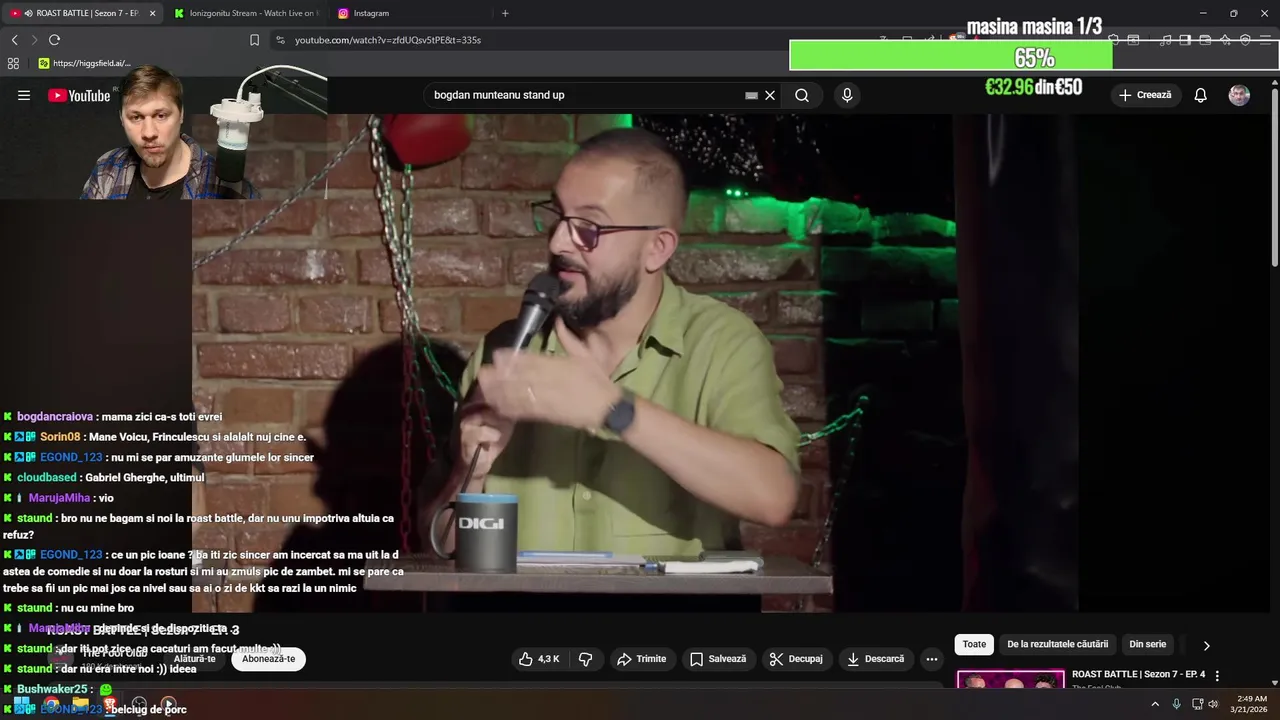The height and width of the screenshot is (720, 1280).
Task: Show more filter chips with right chevron
Action: 1206,645
